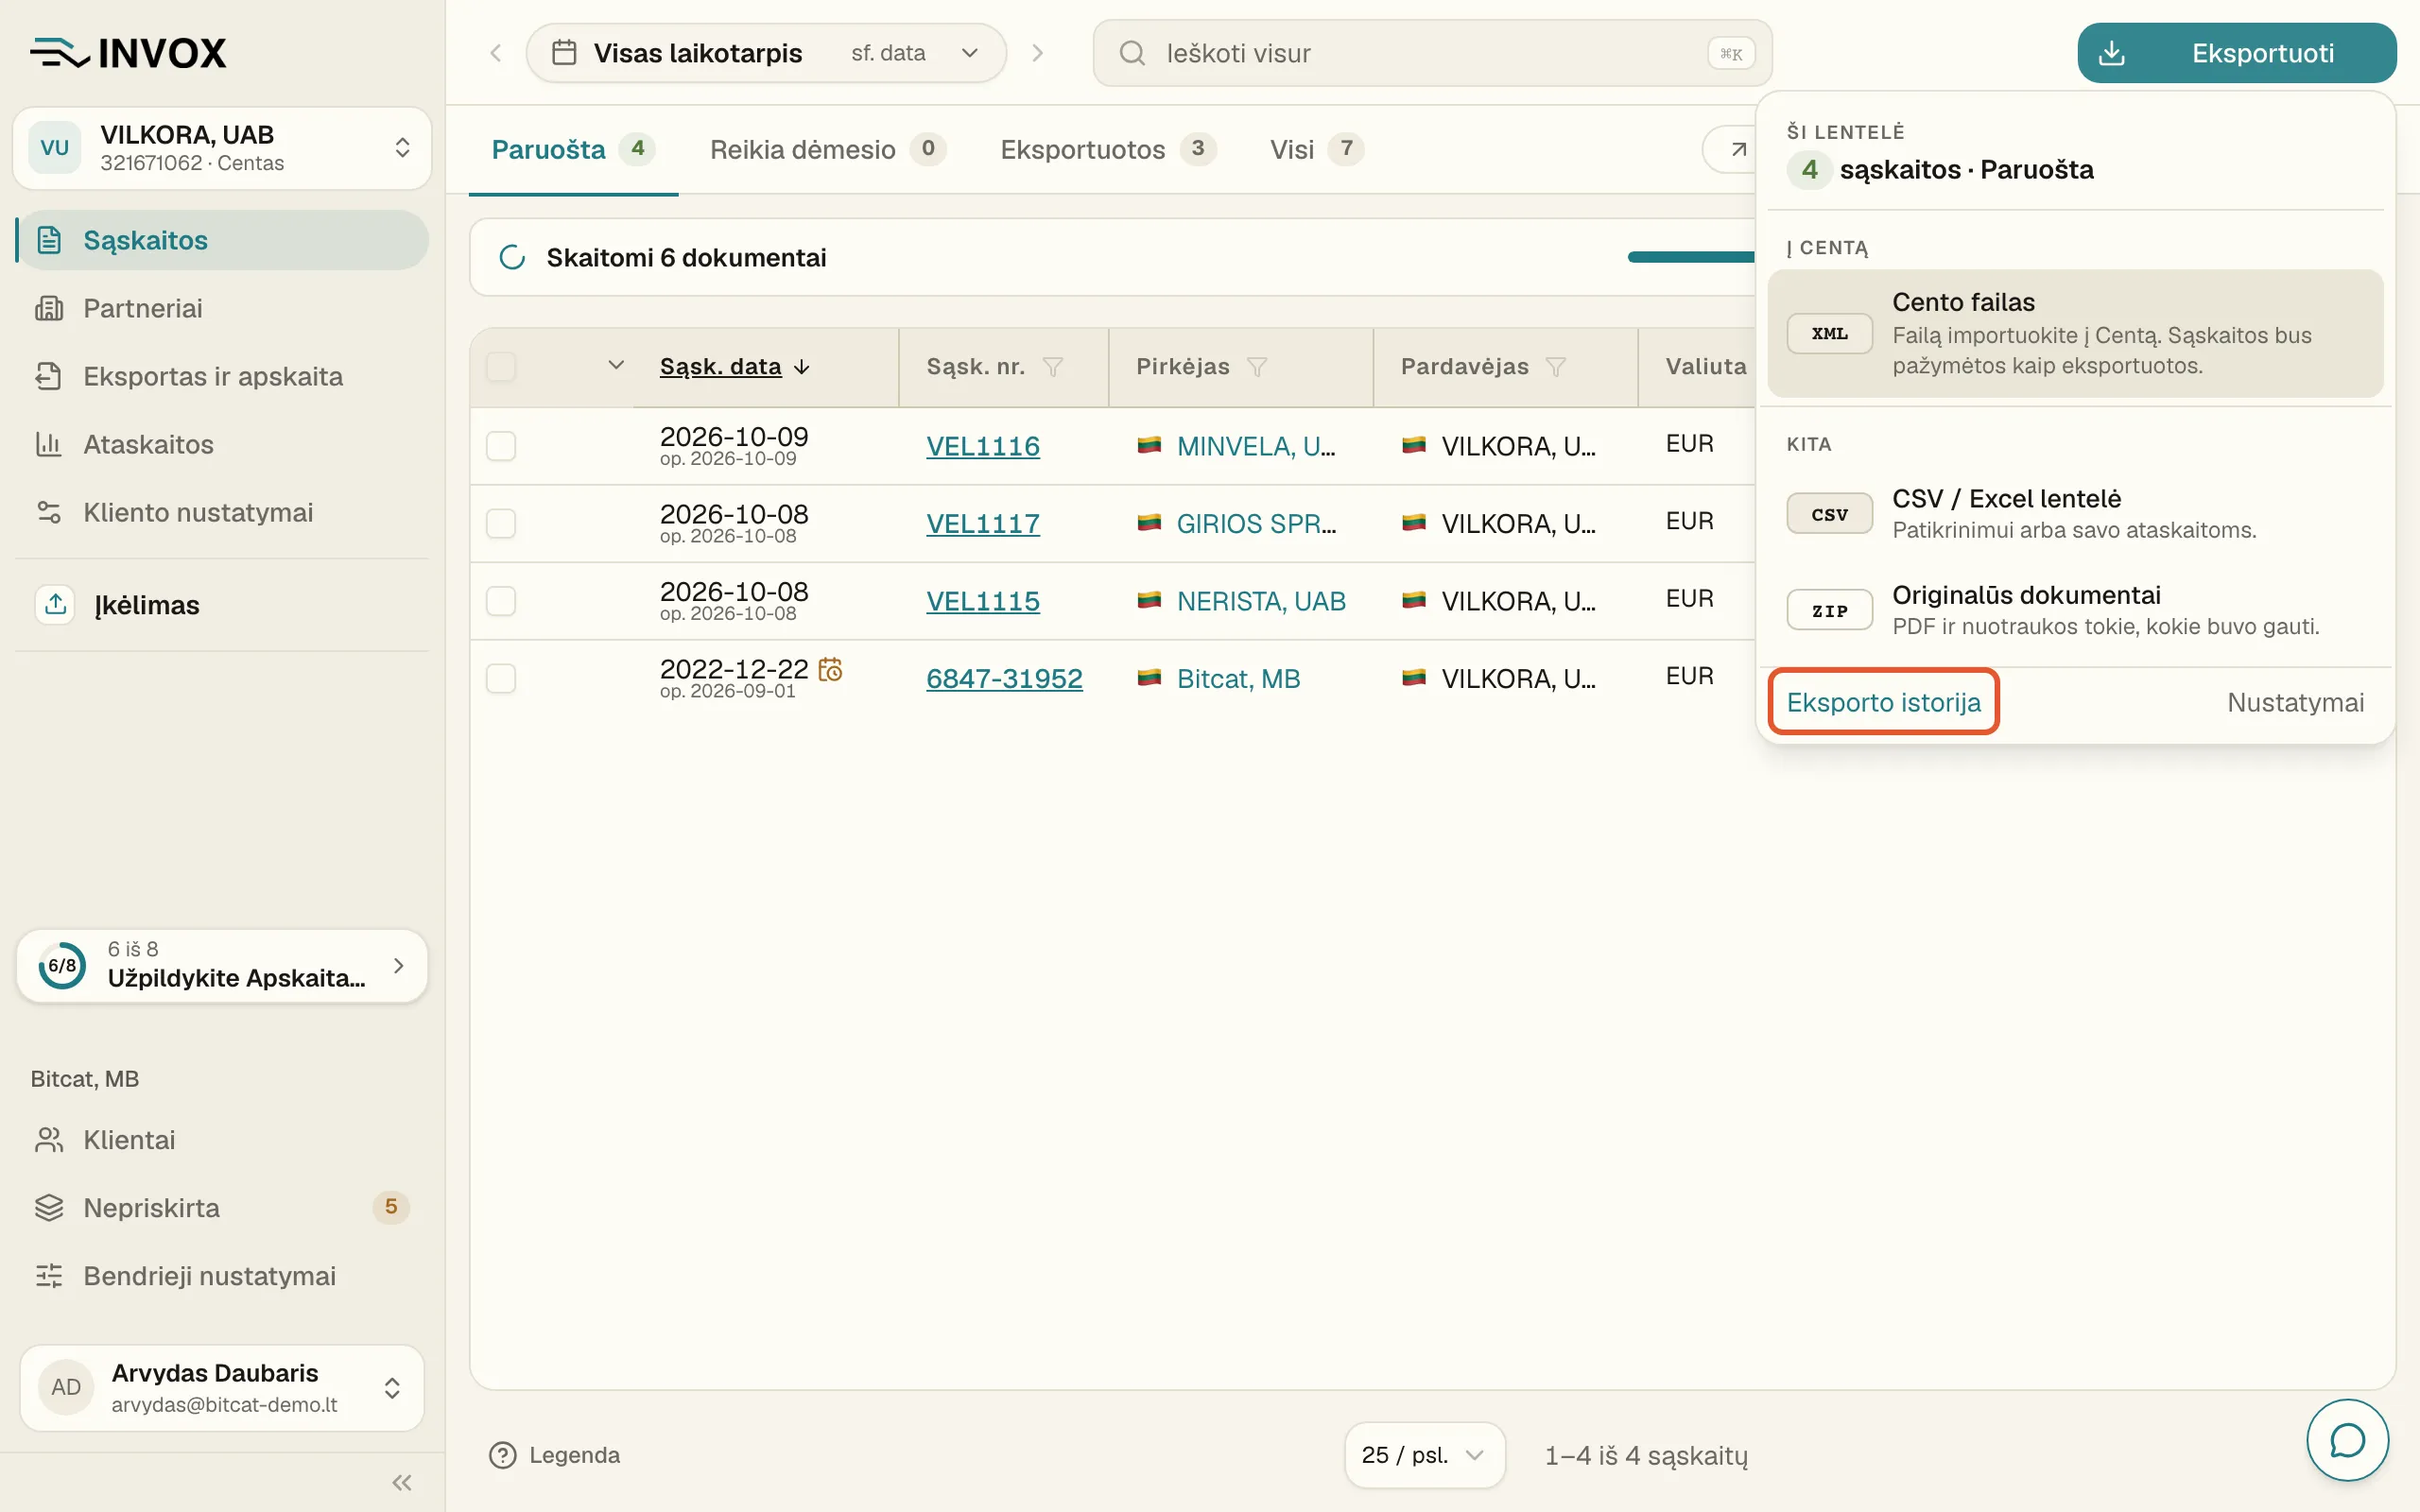Choose Originalūs dokumentai ZIP export

tap(2075, 610)
